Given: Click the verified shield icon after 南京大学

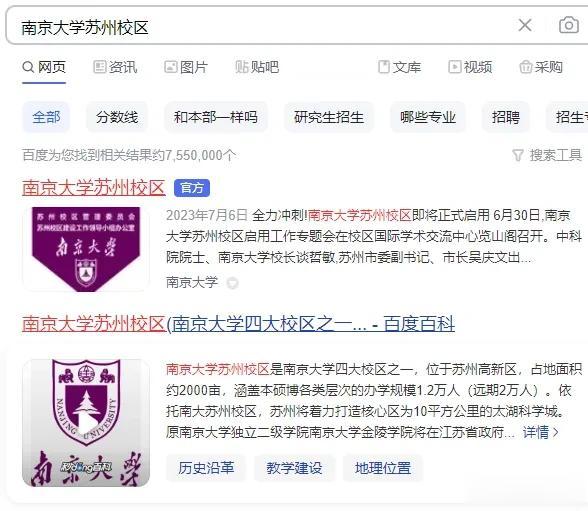Looking at the screenshot, I should pos(232,283).
